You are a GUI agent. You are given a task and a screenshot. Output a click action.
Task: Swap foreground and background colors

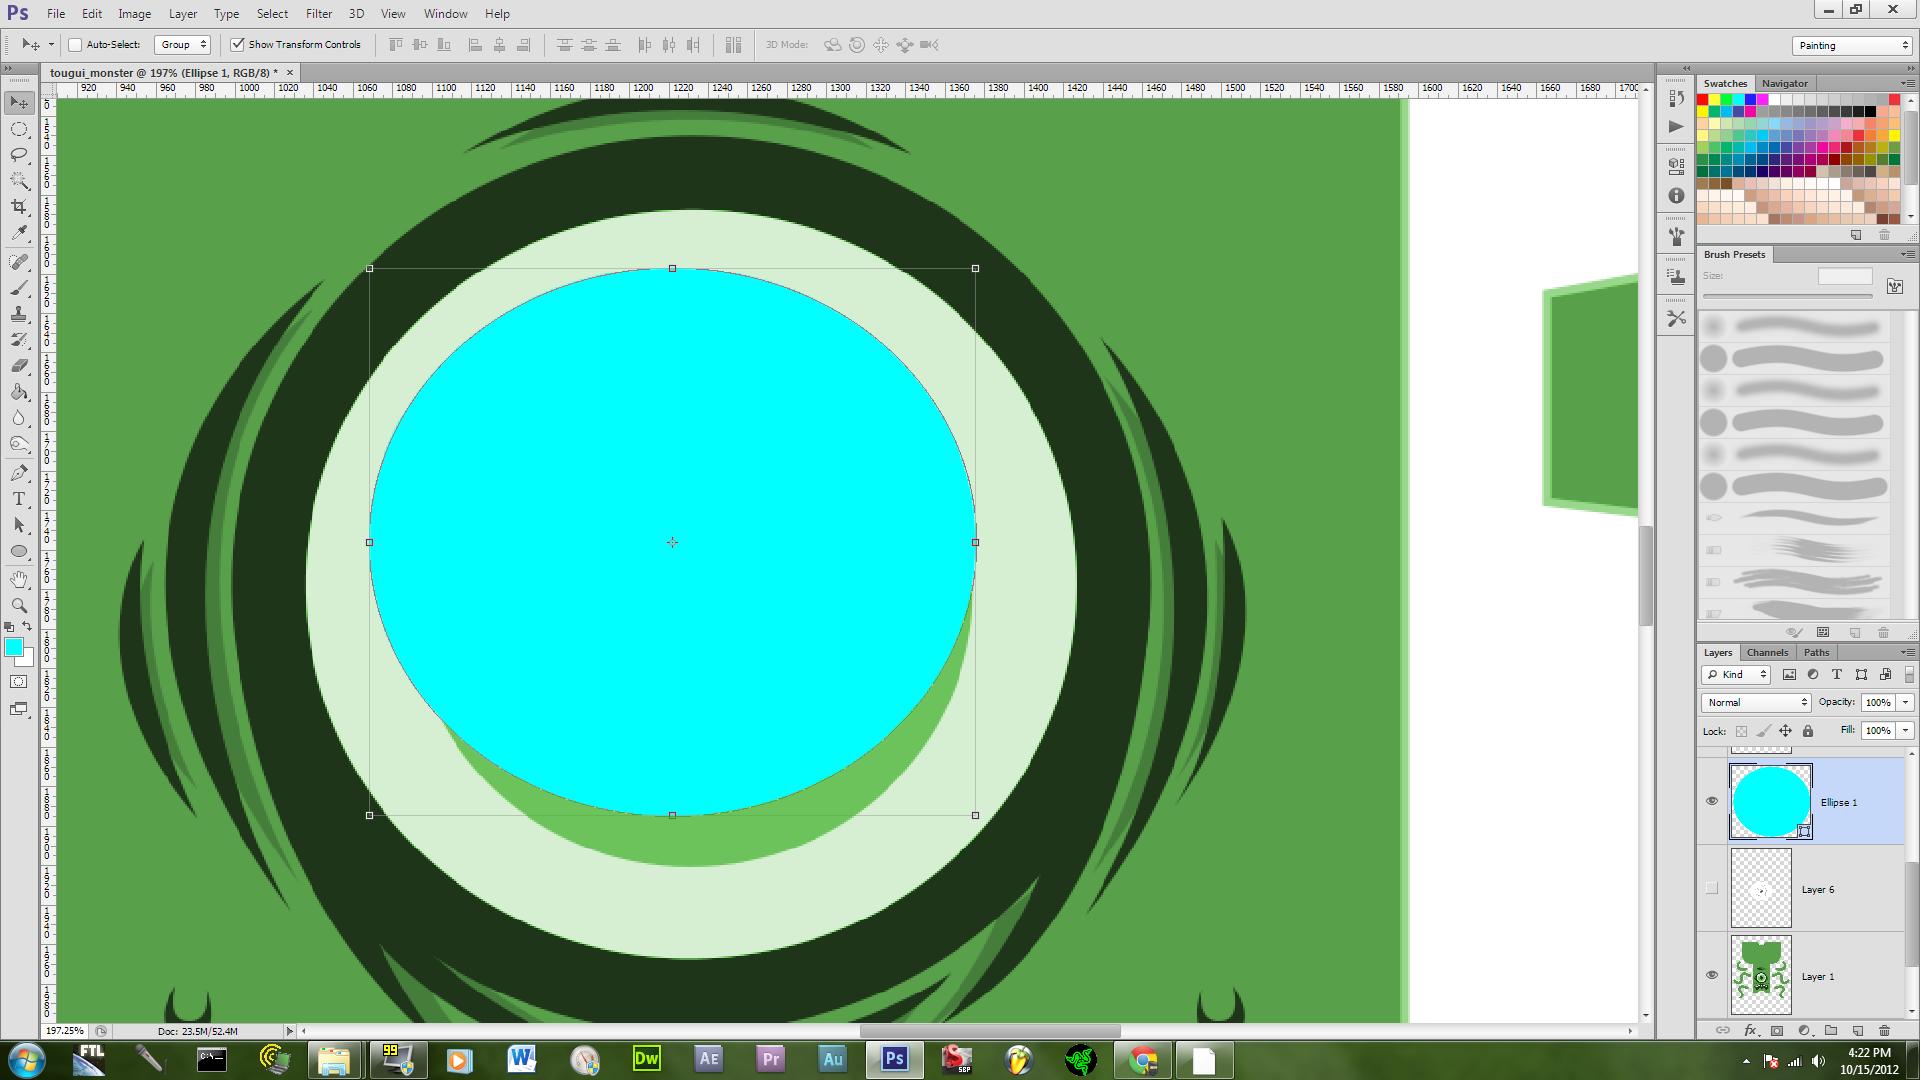tap(28, 627)
